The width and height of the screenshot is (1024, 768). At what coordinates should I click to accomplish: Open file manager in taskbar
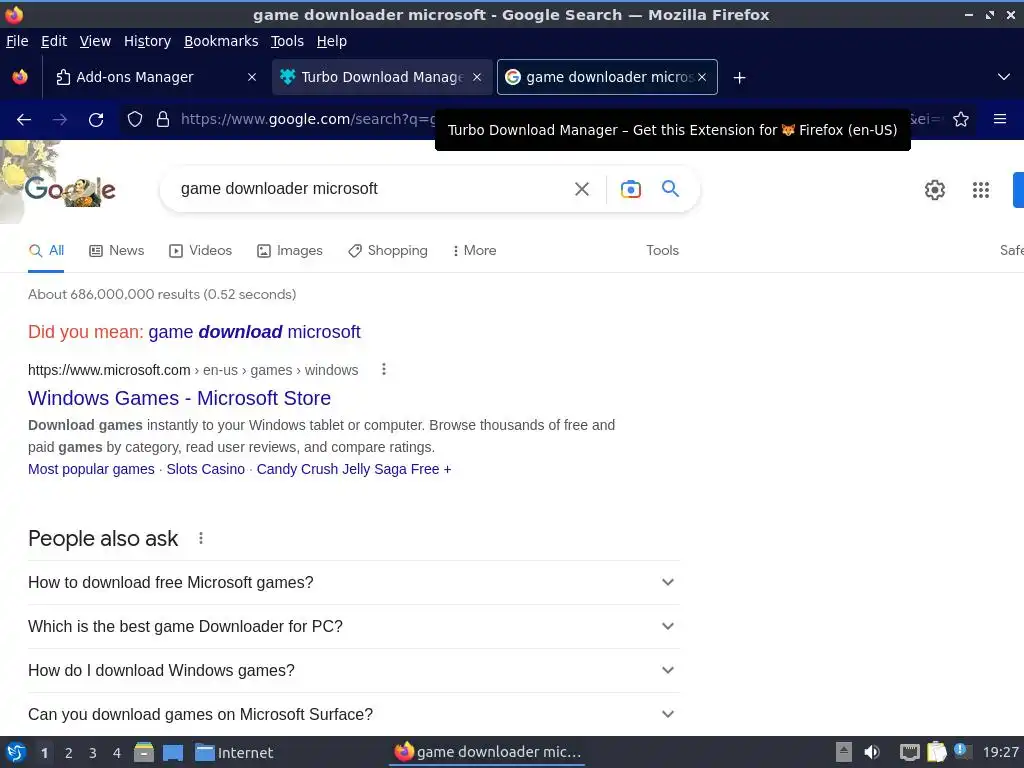tap(144, 752)
